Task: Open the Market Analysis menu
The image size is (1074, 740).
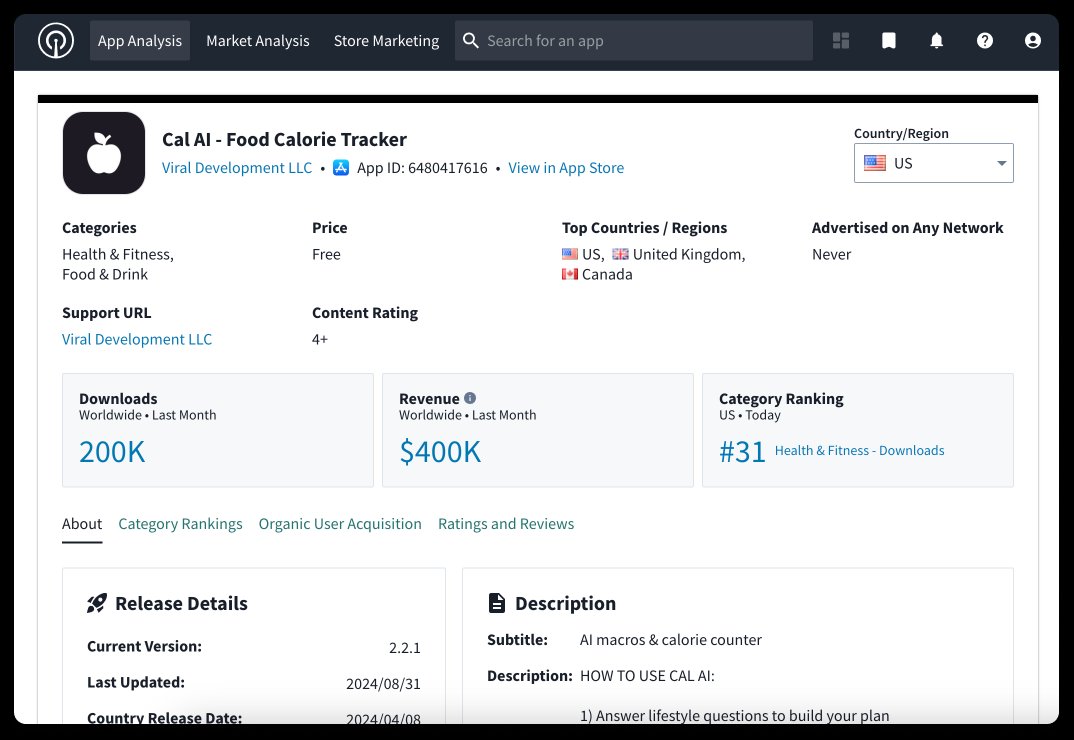Action: (258, 41)
